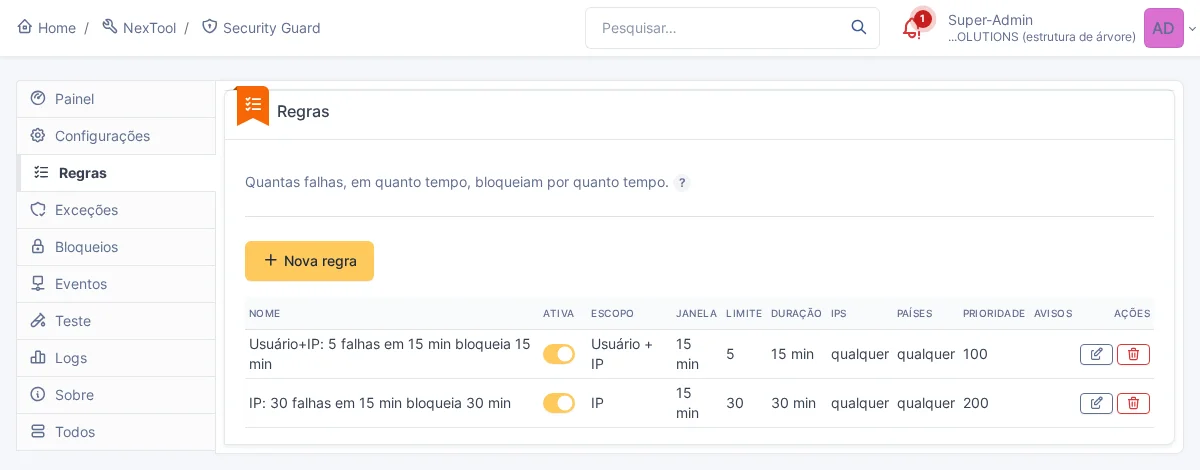Screen dimensions: 1200x470
Task: Open the Painel menu item
Action: 116,99
